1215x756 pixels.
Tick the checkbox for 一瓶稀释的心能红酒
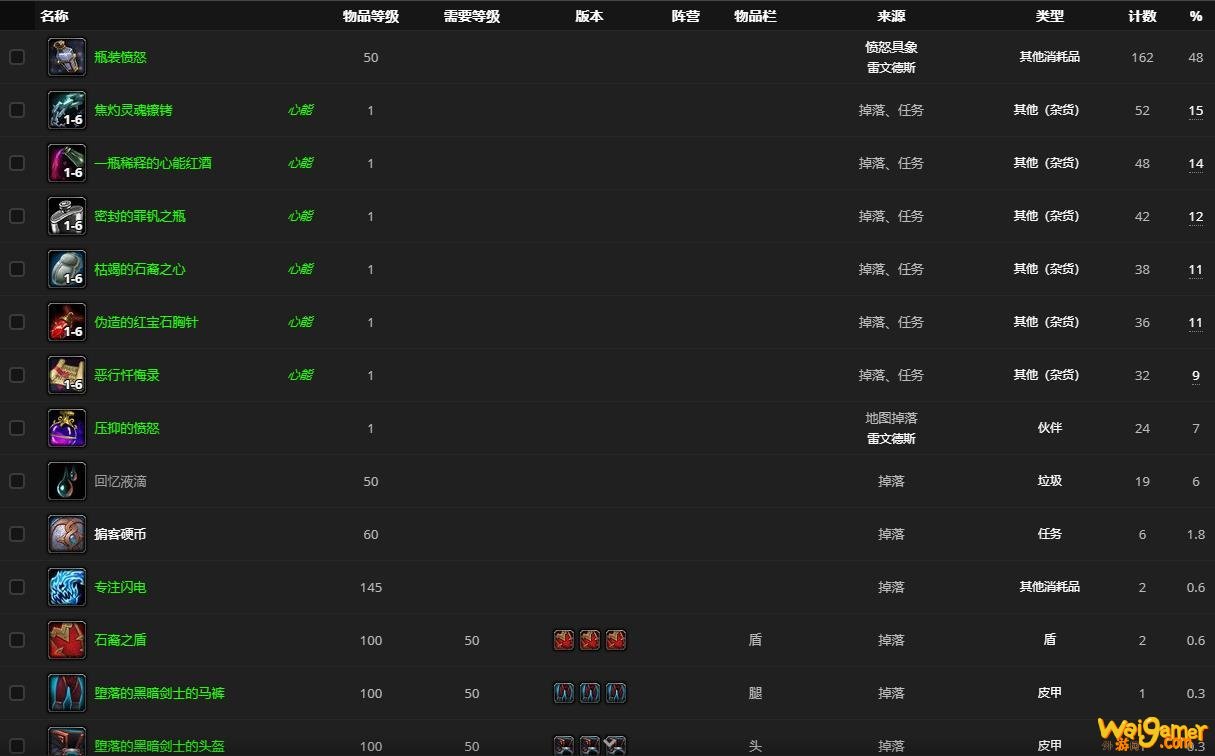(x=17, y=163)
